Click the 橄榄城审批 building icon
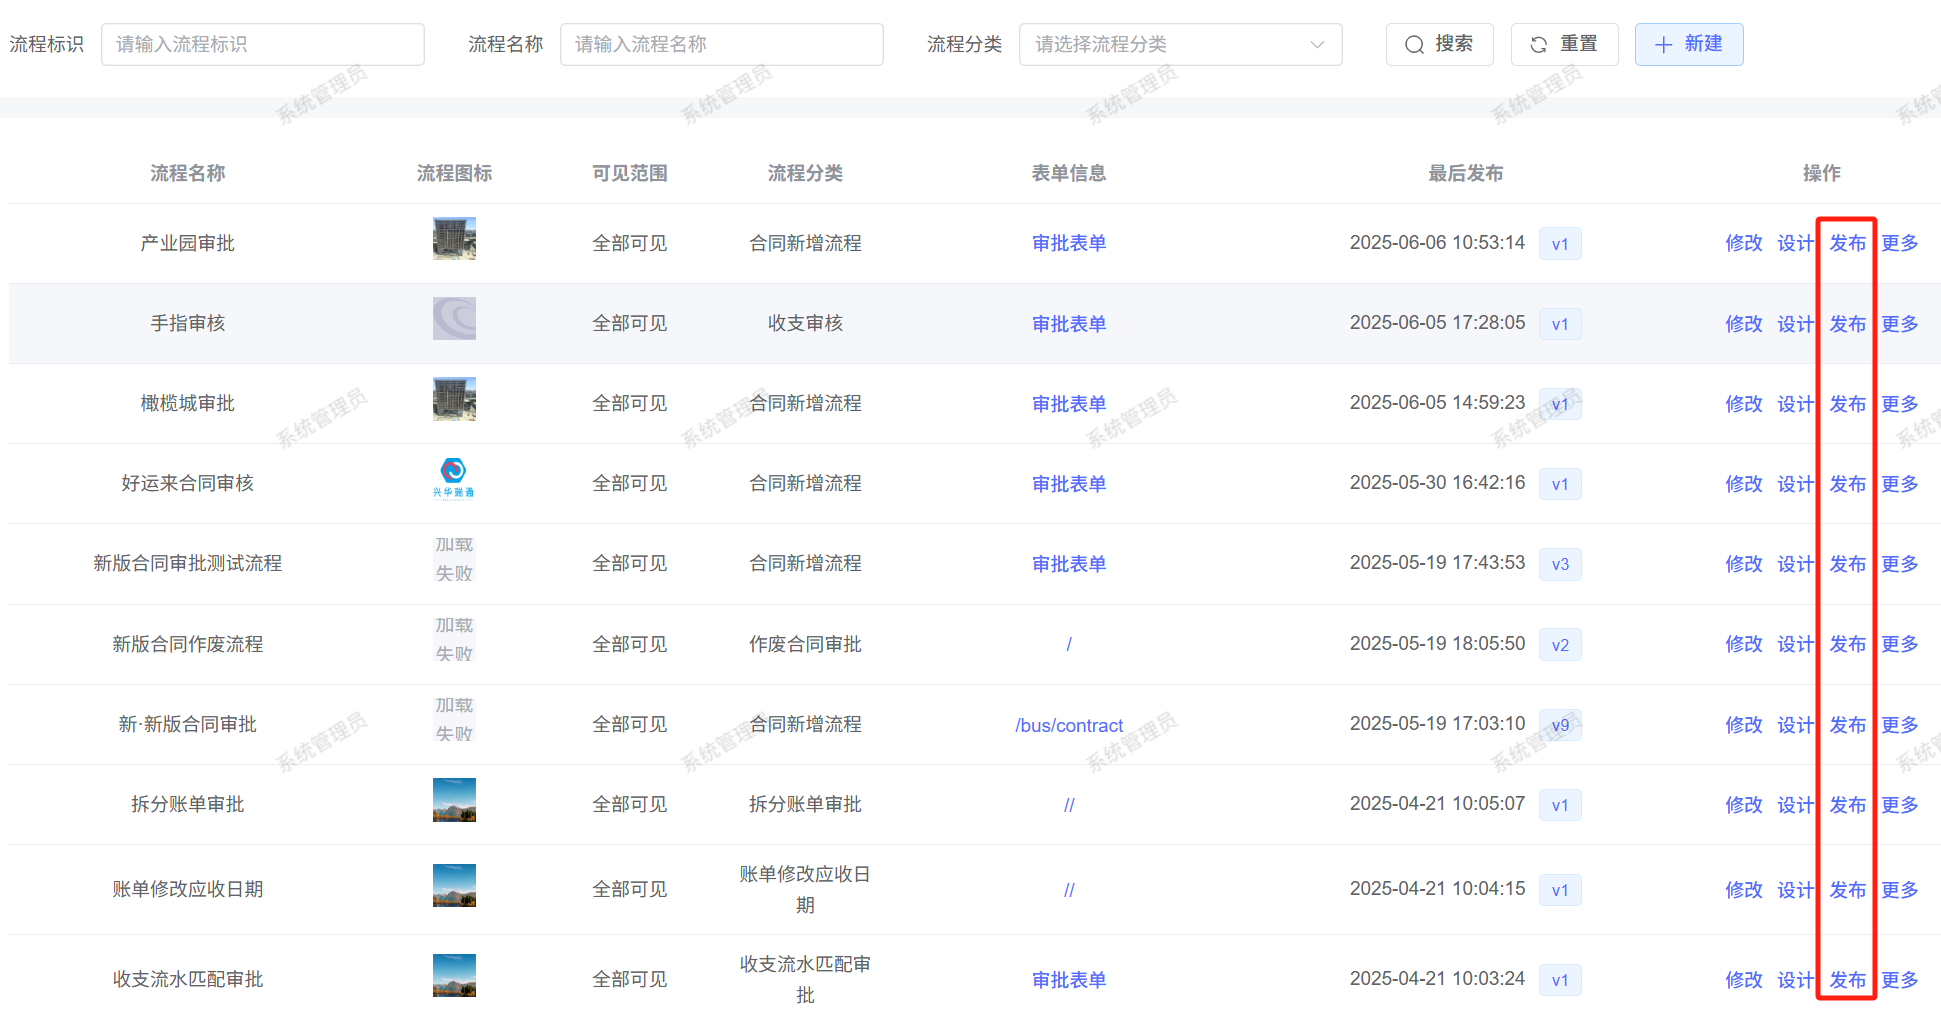 (x=454, y=399)
